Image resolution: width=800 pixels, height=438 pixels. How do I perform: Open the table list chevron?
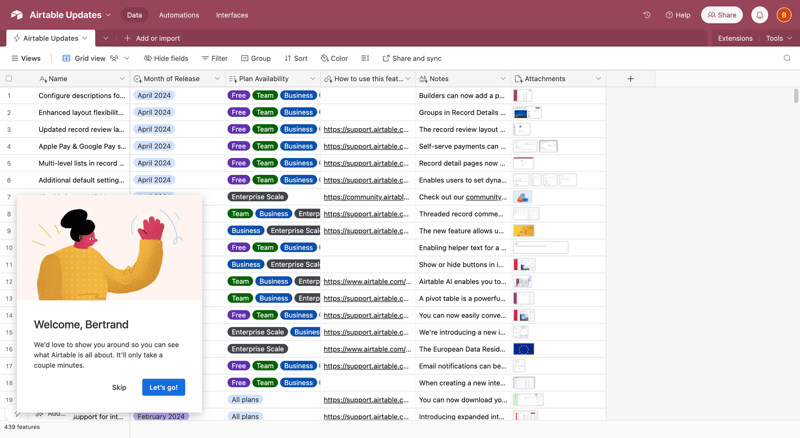tap(106, 38)
